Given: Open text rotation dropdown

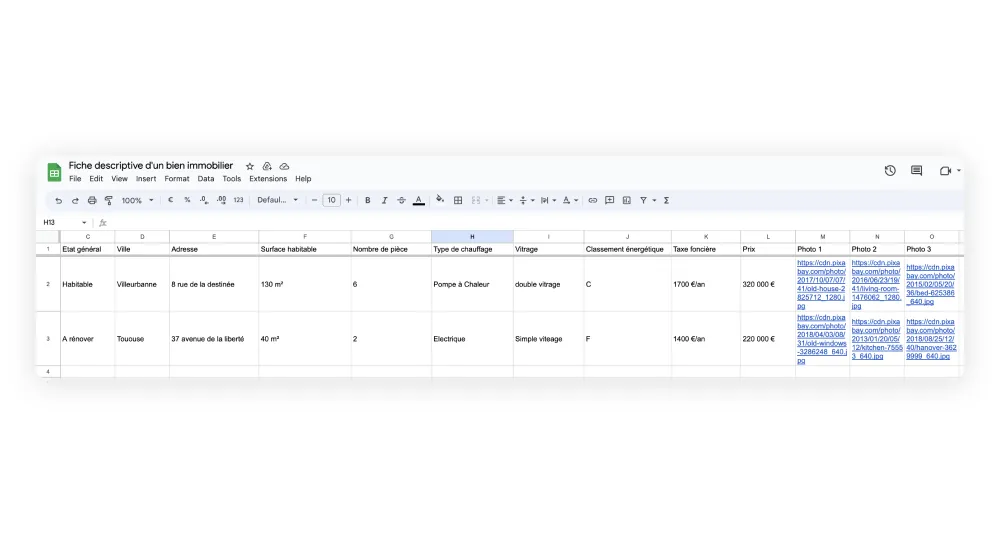Looking at the screenshot, I should click(570, 200).
